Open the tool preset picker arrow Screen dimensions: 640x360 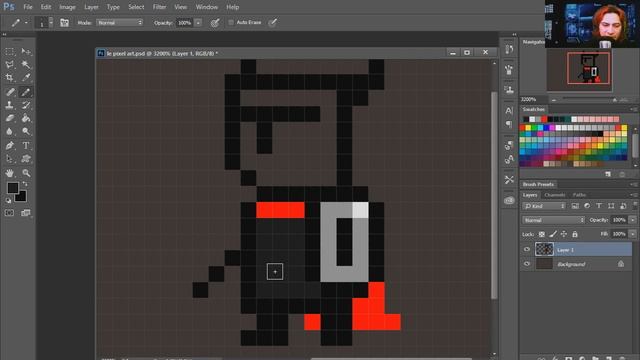point(26,23)
